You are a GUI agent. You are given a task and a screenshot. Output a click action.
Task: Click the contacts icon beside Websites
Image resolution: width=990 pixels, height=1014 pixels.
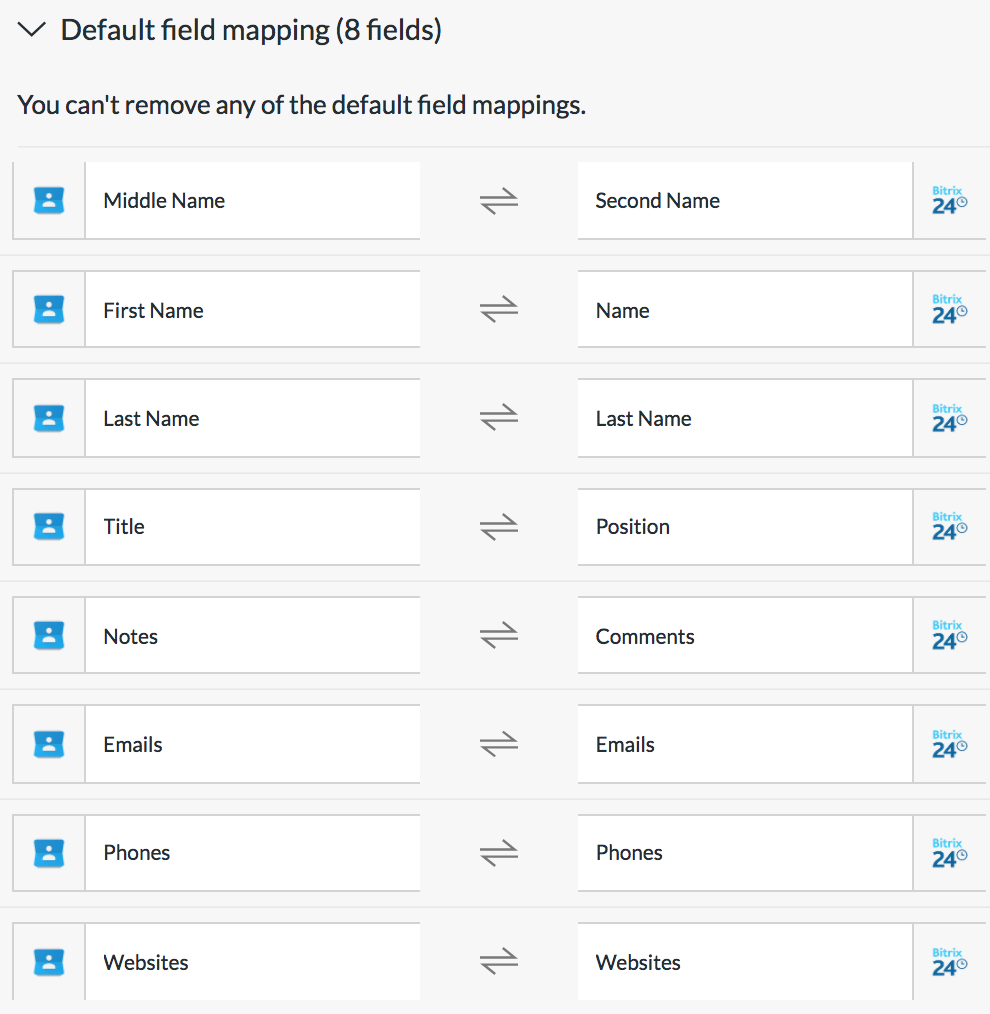tap(49, 962)
